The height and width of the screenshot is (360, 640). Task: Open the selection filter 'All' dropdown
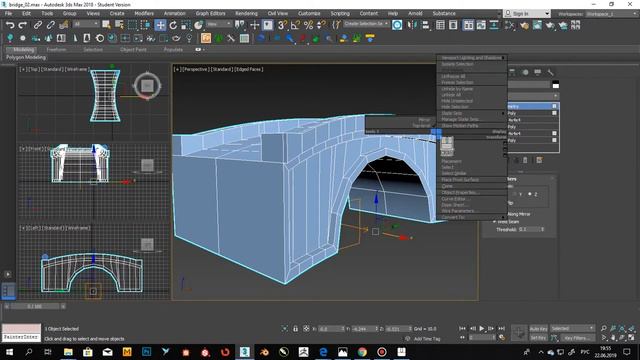[86, 24]
